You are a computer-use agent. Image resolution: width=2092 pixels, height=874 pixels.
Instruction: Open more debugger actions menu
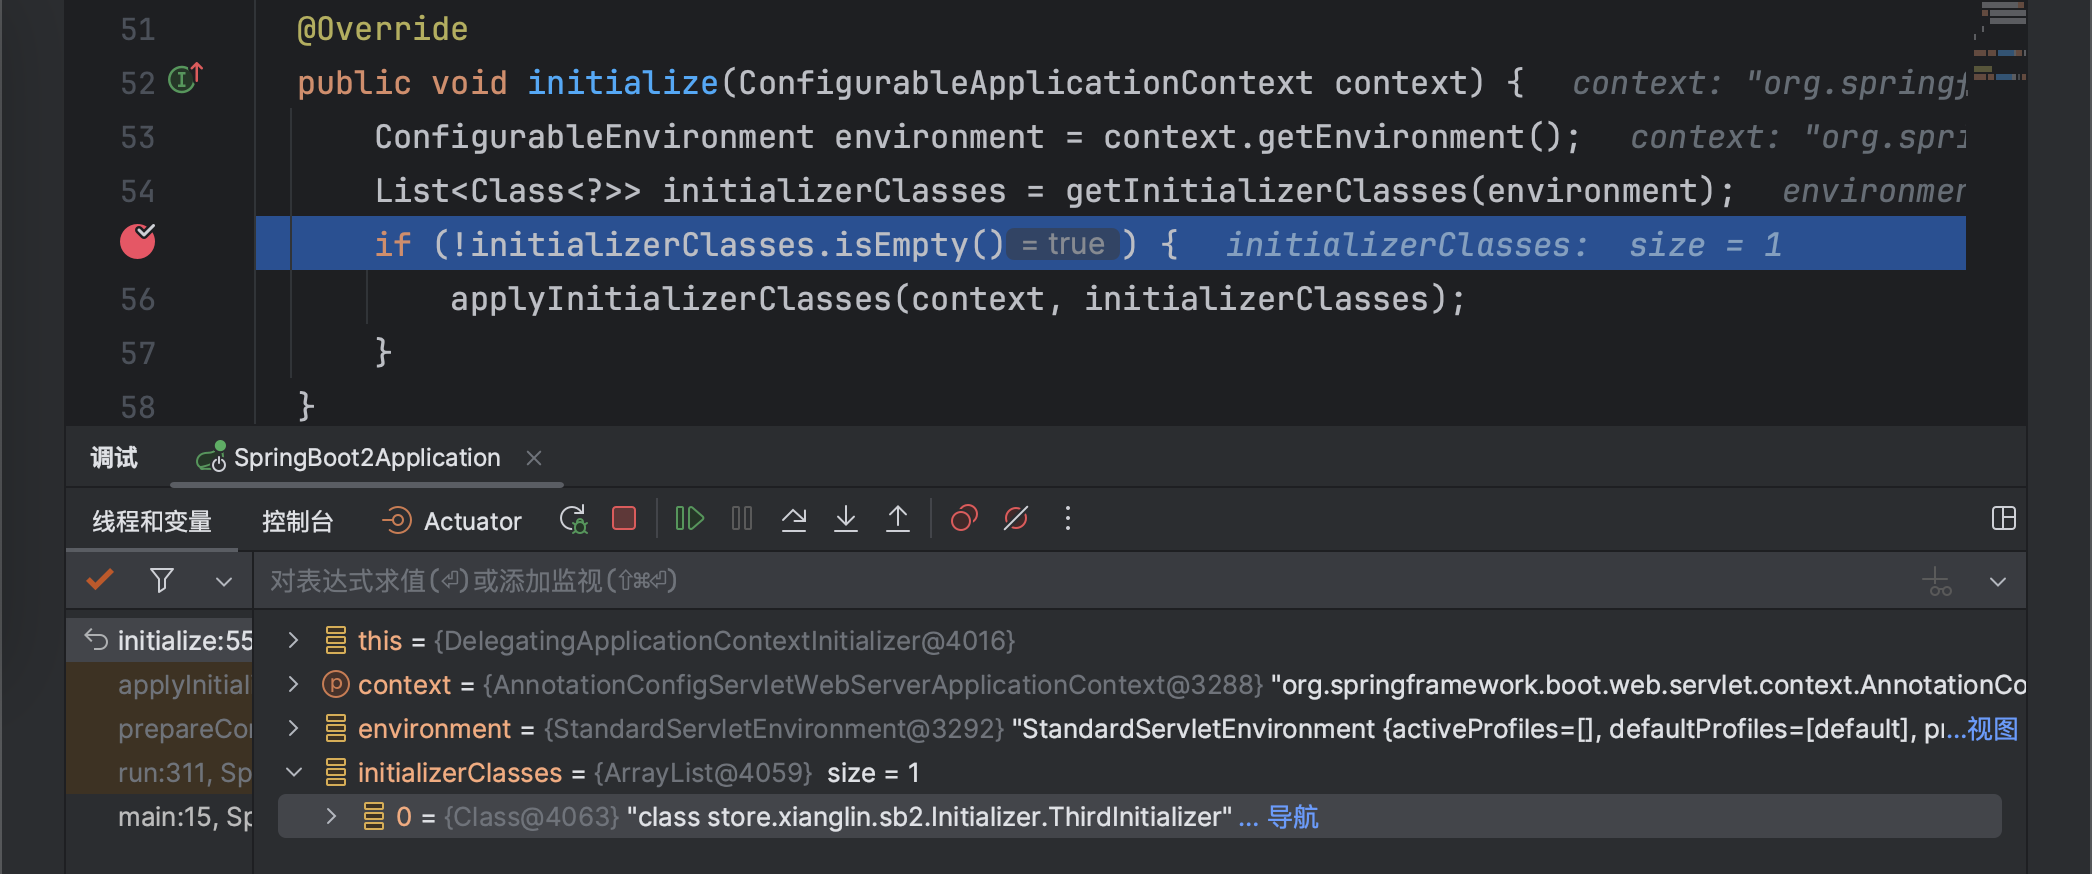click(x=1068, y=518)
